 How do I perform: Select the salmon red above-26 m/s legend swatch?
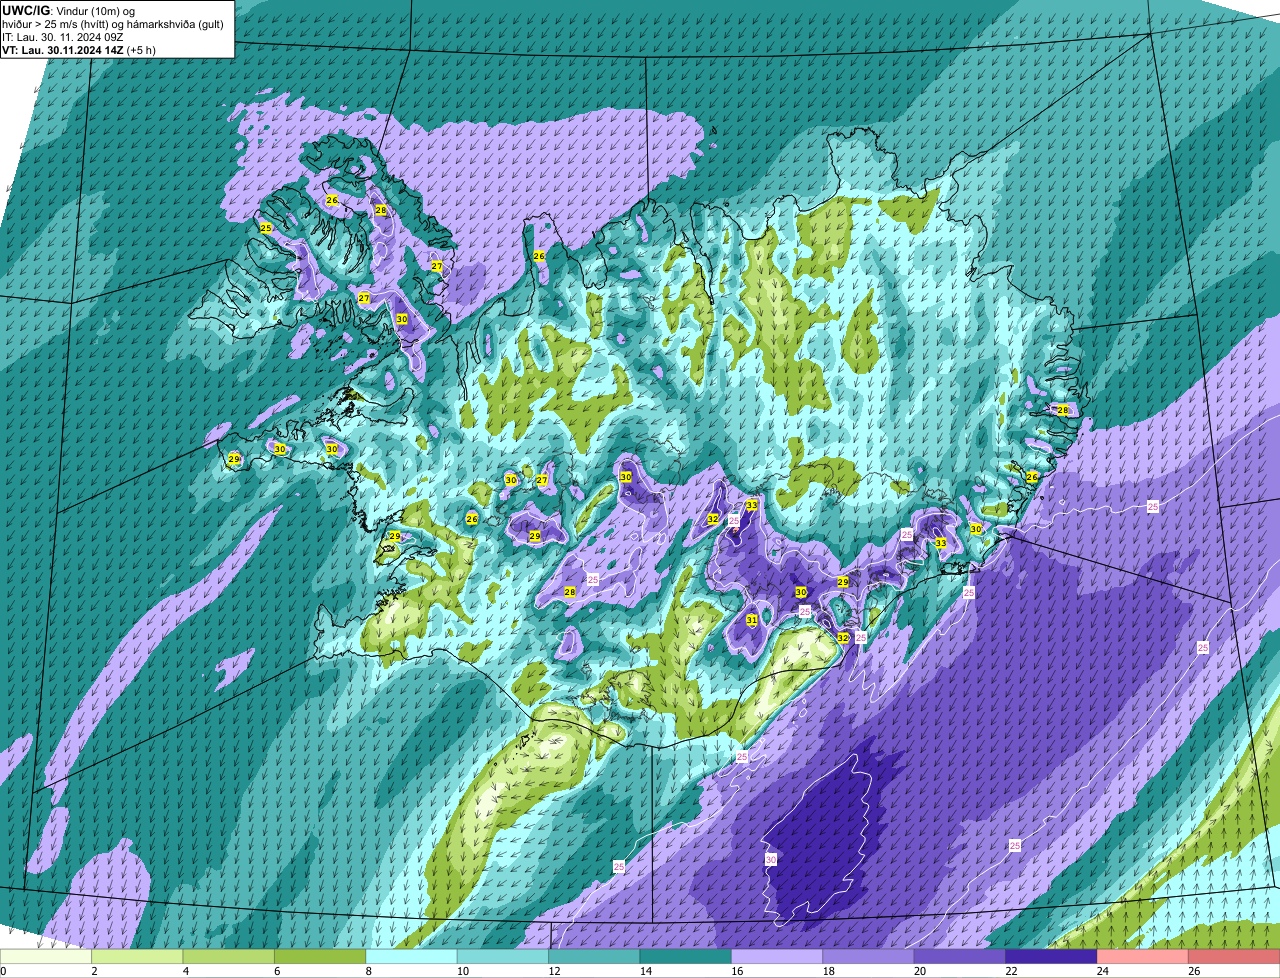(x=1235, y=957)
